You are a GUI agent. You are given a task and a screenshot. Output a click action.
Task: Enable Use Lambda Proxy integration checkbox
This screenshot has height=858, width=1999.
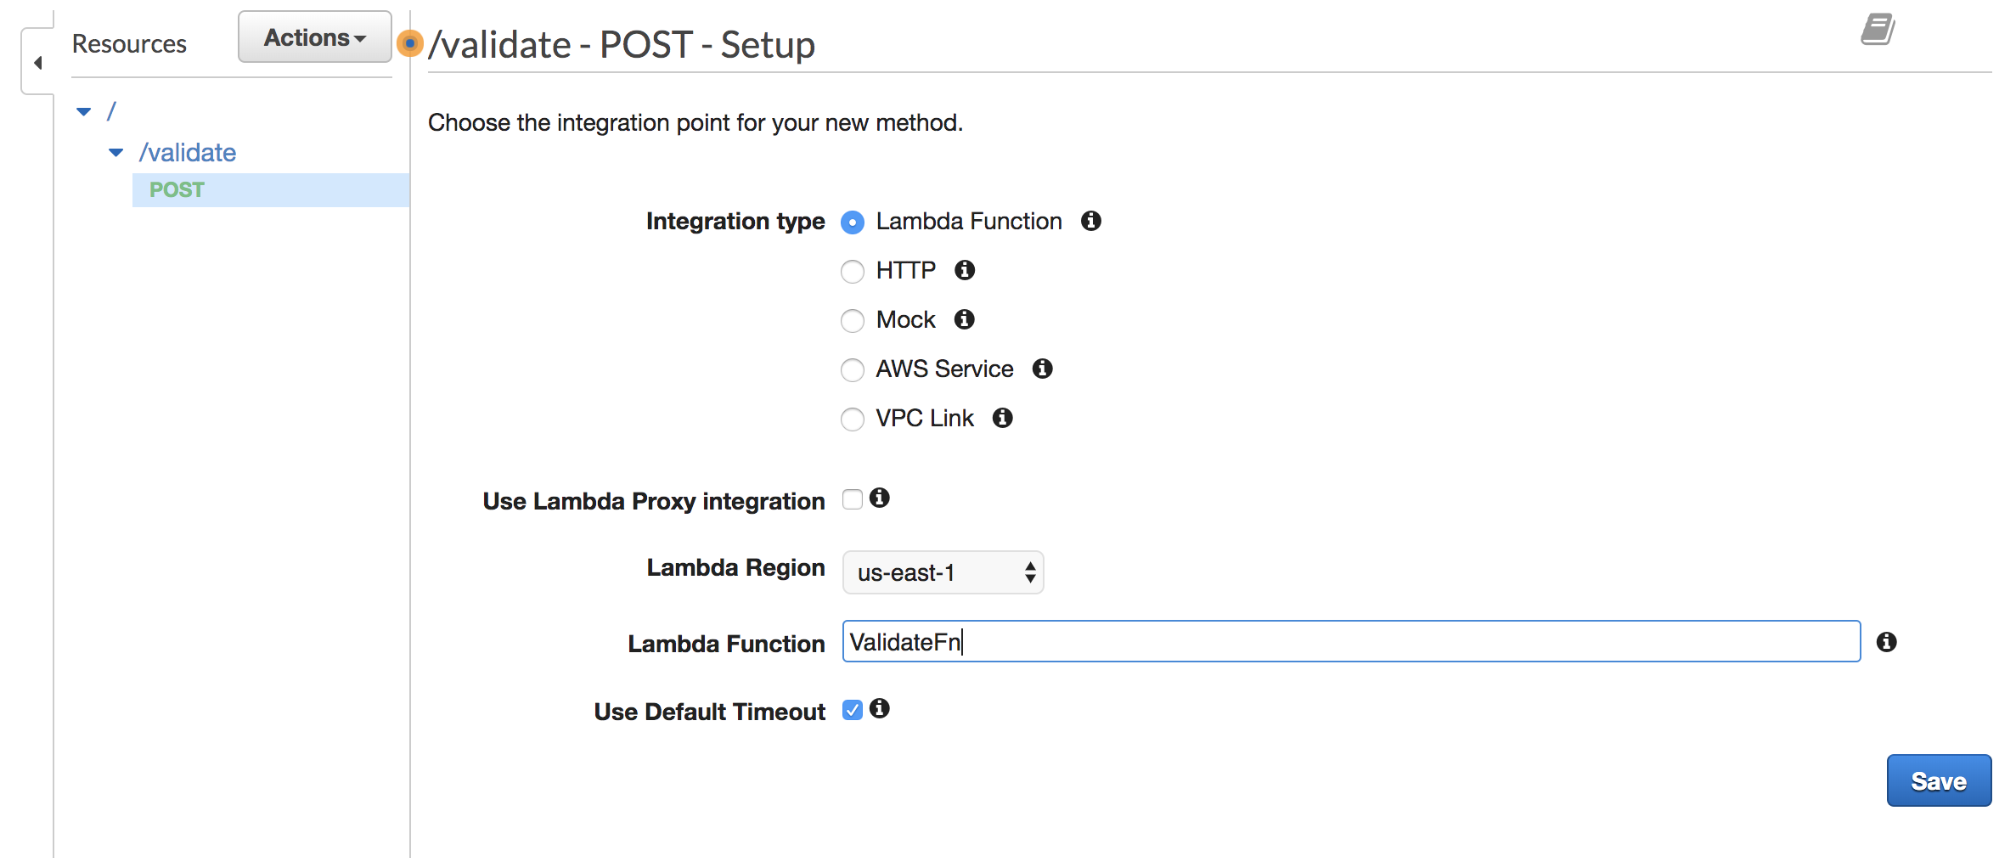tap(852, 499)
